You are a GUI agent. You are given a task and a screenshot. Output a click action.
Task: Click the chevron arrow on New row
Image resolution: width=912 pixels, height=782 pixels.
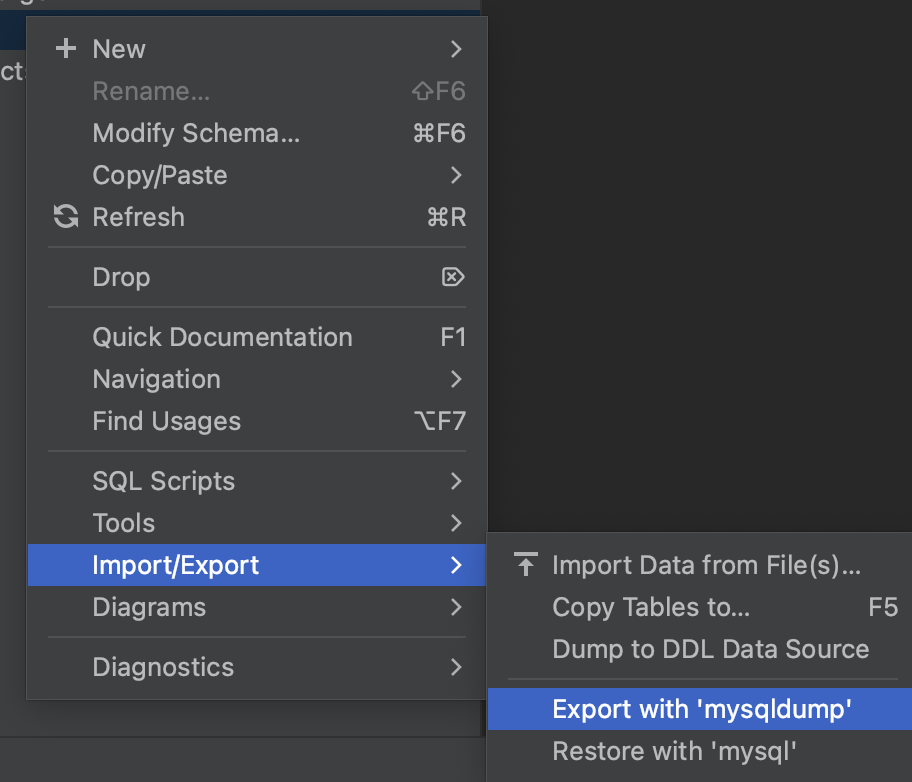pos(456,49)
